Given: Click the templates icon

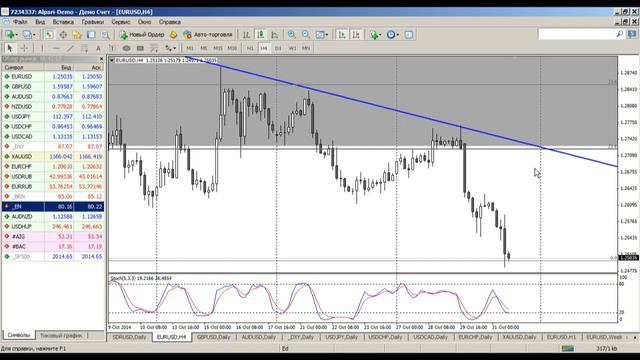Looking at the screenshot, I should pyautogui.click(x=409, y=35).
